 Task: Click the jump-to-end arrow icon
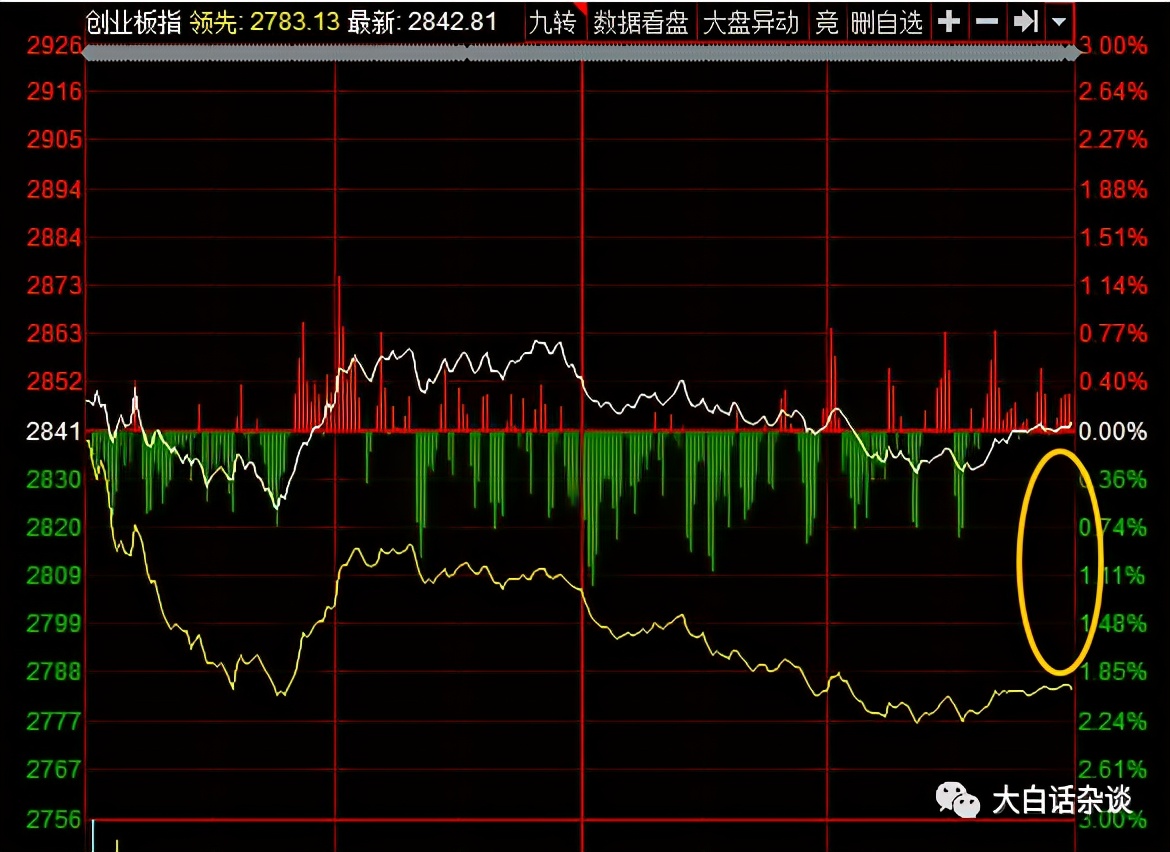(1025, 22)
